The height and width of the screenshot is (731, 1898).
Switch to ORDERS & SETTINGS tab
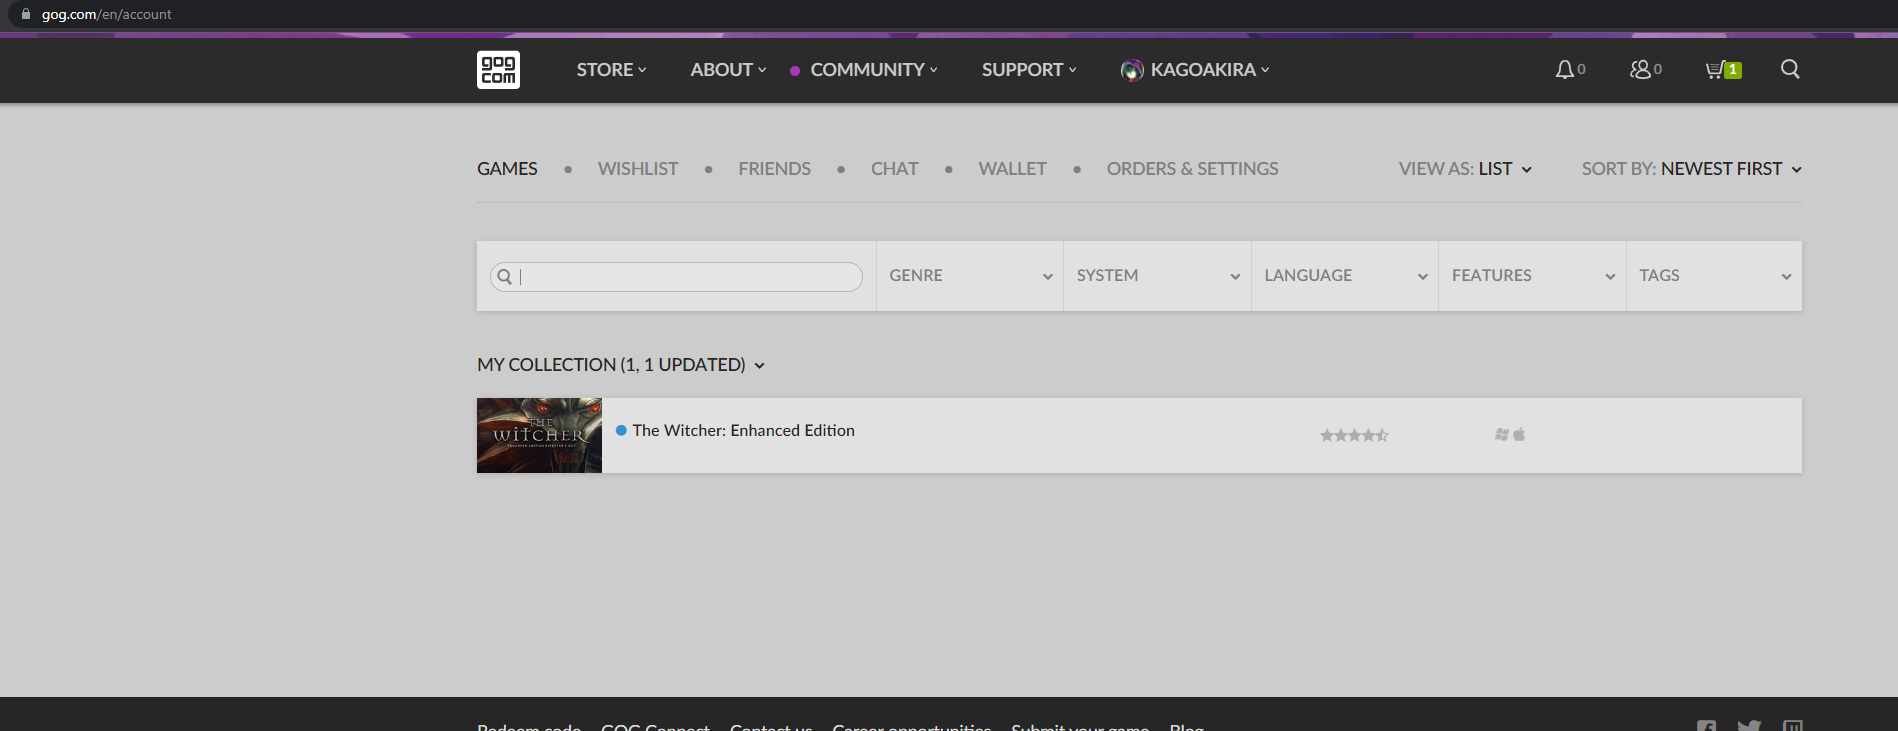[1192, 169]
